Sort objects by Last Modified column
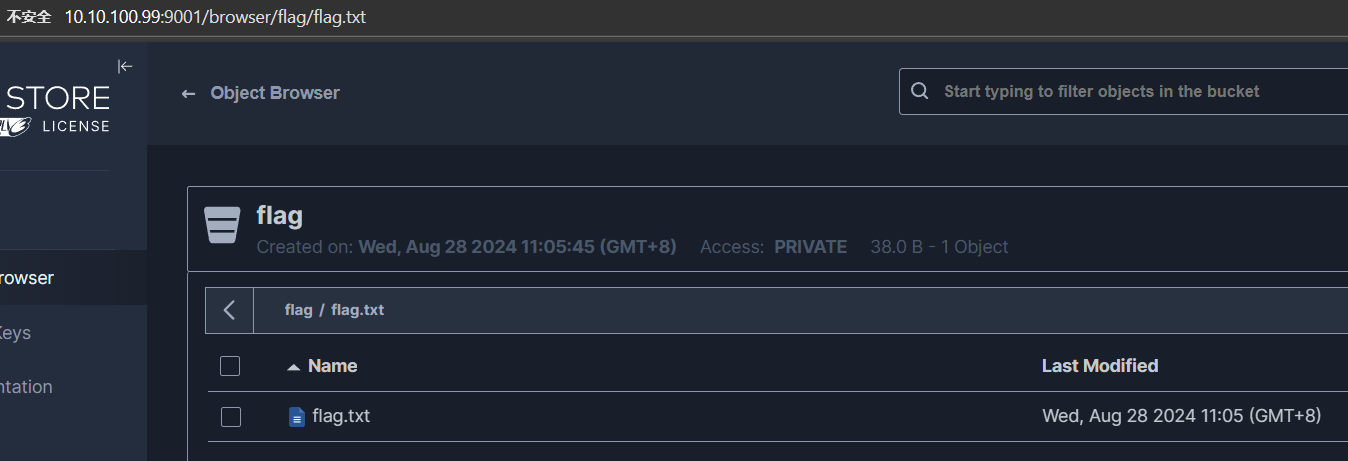Screen dimensions: 1348x461 pyautogui.click(x=1099, y=366)
